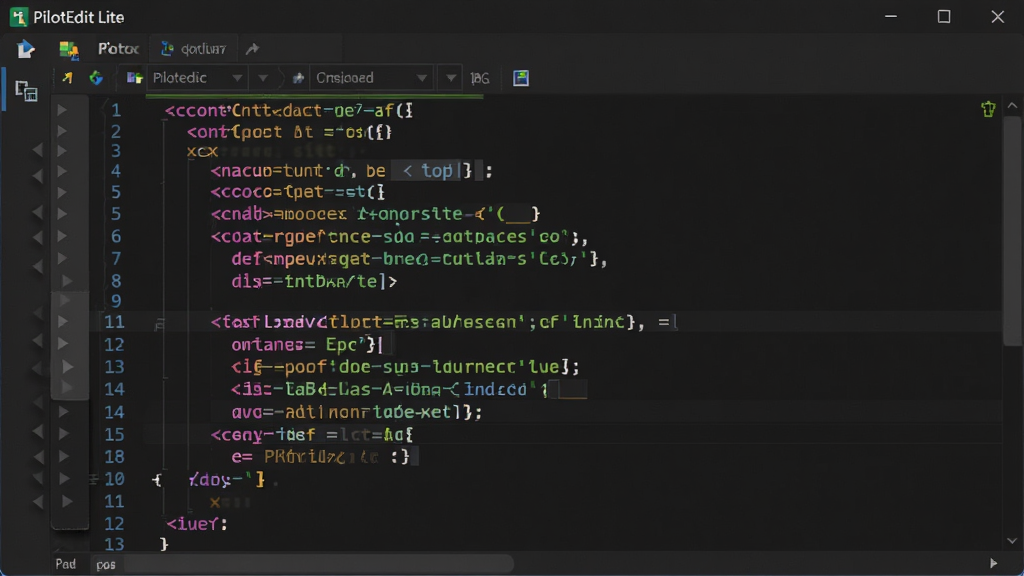The height and width of the screenshot is (576, 1024).
Task: Switch to the Potox tab
Action: pos(118,49)
